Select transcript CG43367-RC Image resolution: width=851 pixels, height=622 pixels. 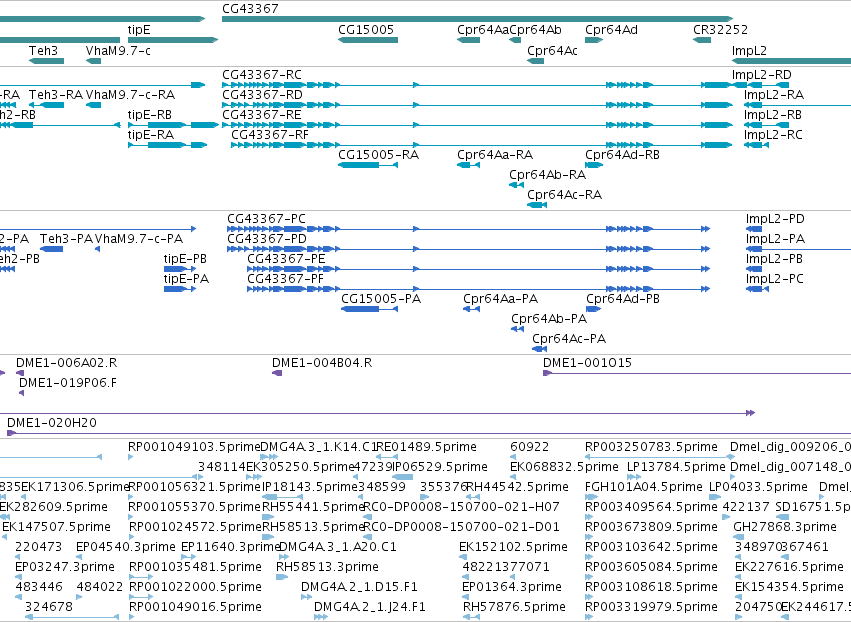tap(478, 85)
